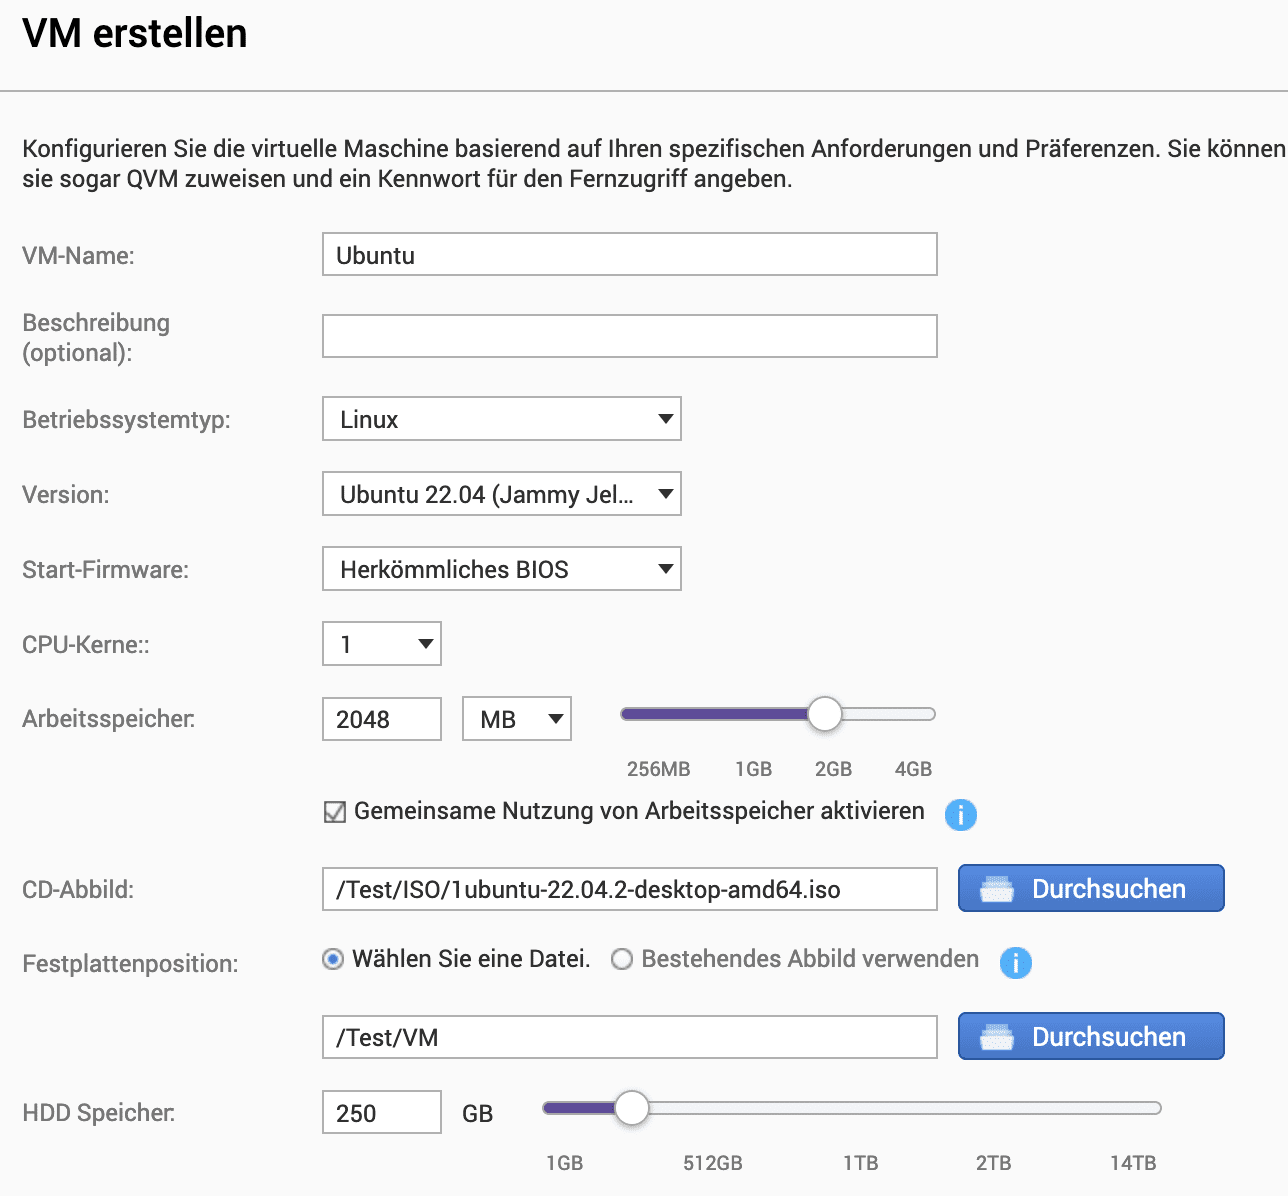Open the CPU-Kerne count dropdown
Viewport: 1288px width, 1196px height.
pyautogui.click(x=382, y=644)
